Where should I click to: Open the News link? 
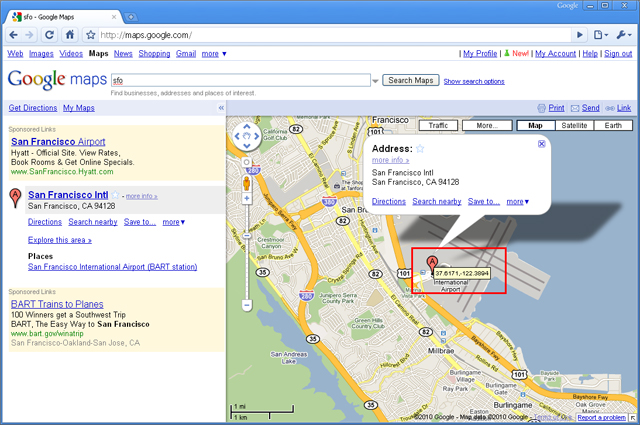pyautogui.click(x=123, y=53)
